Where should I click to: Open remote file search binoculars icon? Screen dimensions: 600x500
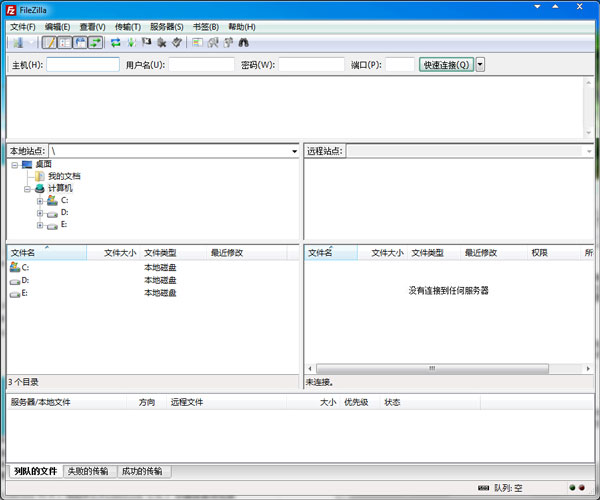[243, 42]
